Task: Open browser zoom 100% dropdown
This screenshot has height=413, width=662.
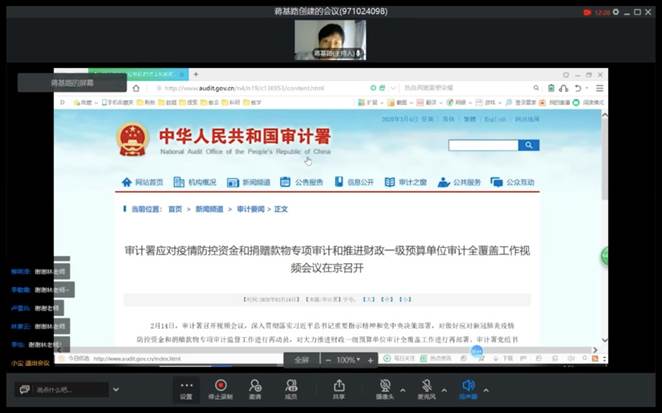Action: pyautogui.click(x=349, y=360)
